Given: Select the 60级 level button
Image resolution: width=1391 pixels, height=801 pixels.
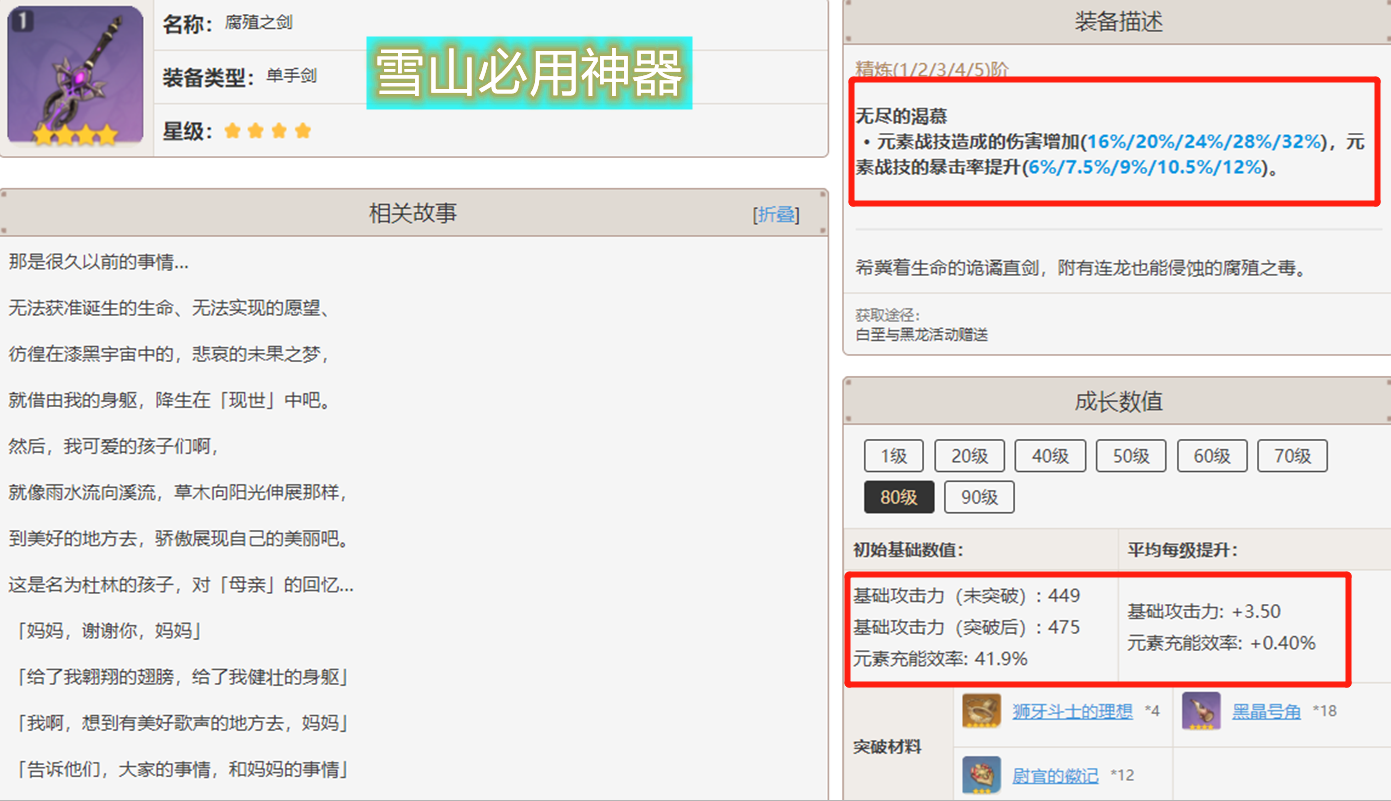Looking at the screenshot, I should pos(1211,456).
